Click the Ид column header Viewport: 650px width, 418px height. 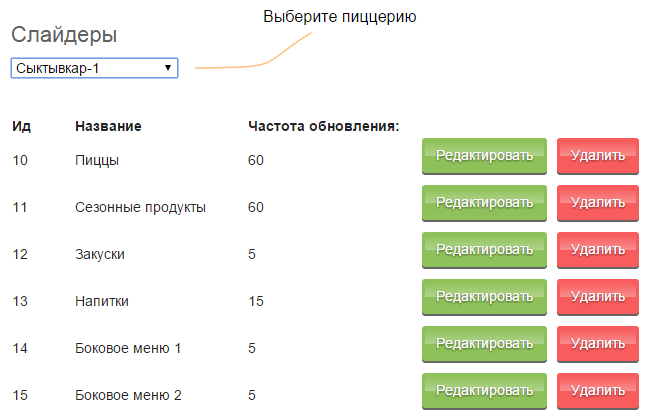point(22,126)
